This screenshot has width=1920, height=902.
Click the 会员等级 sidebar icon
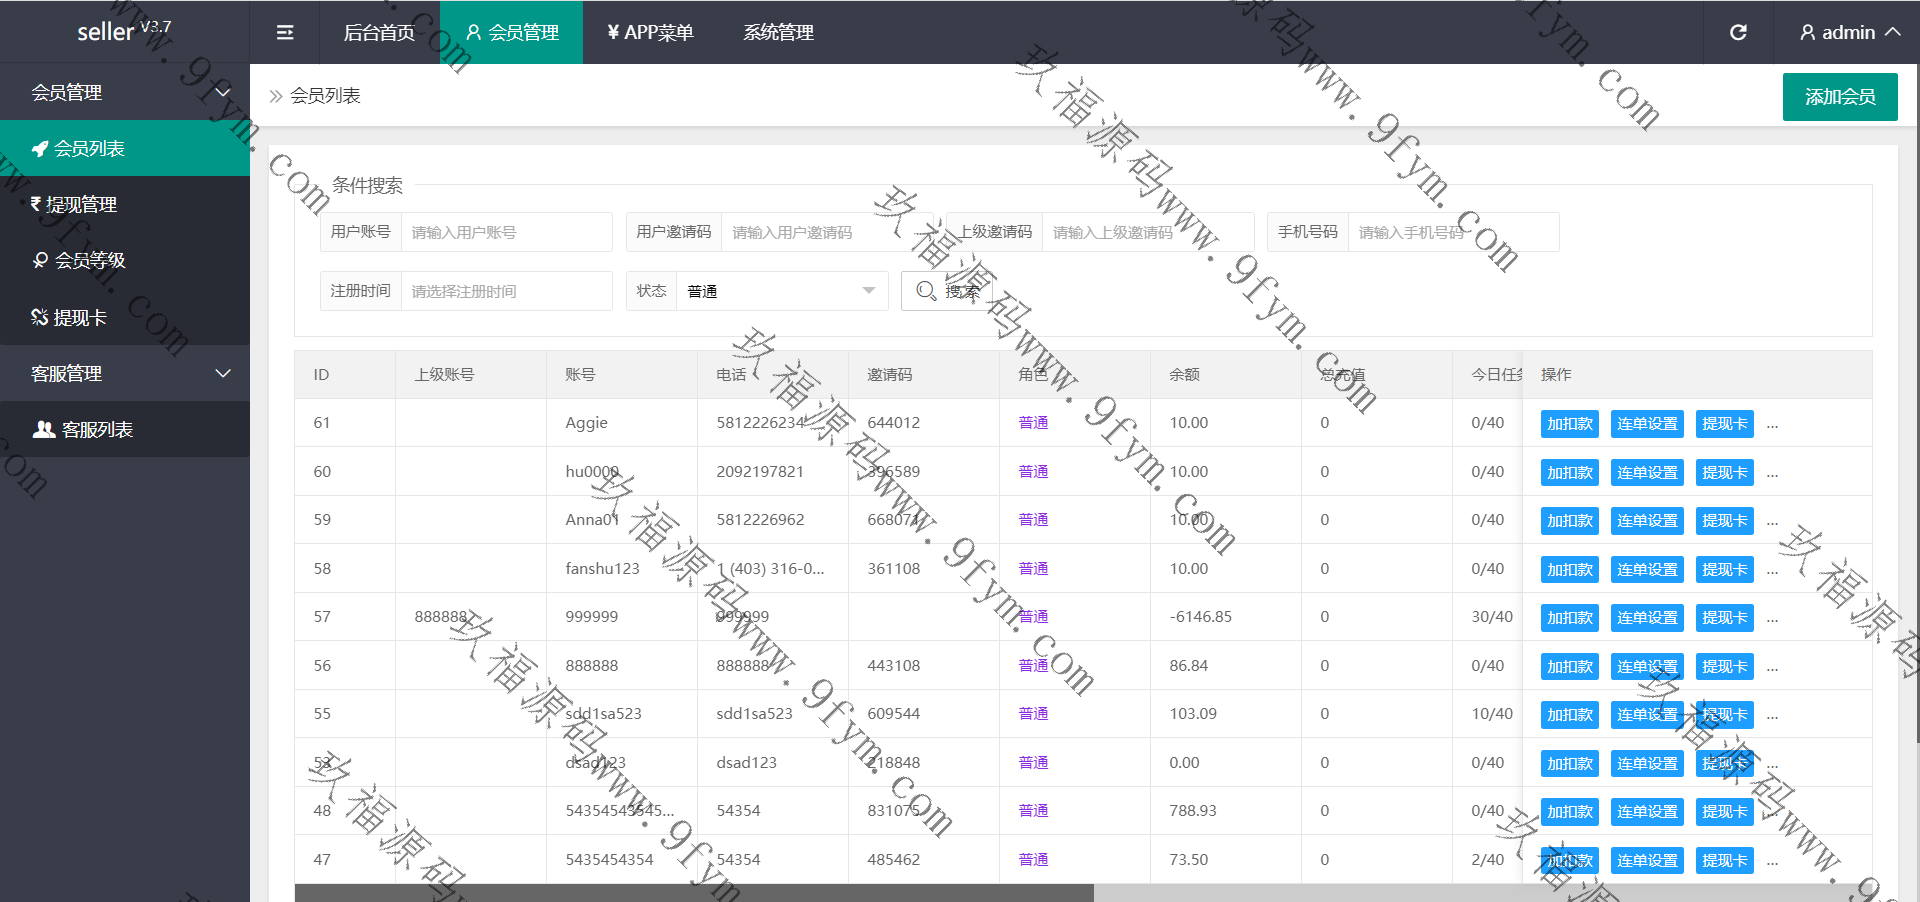40,260
